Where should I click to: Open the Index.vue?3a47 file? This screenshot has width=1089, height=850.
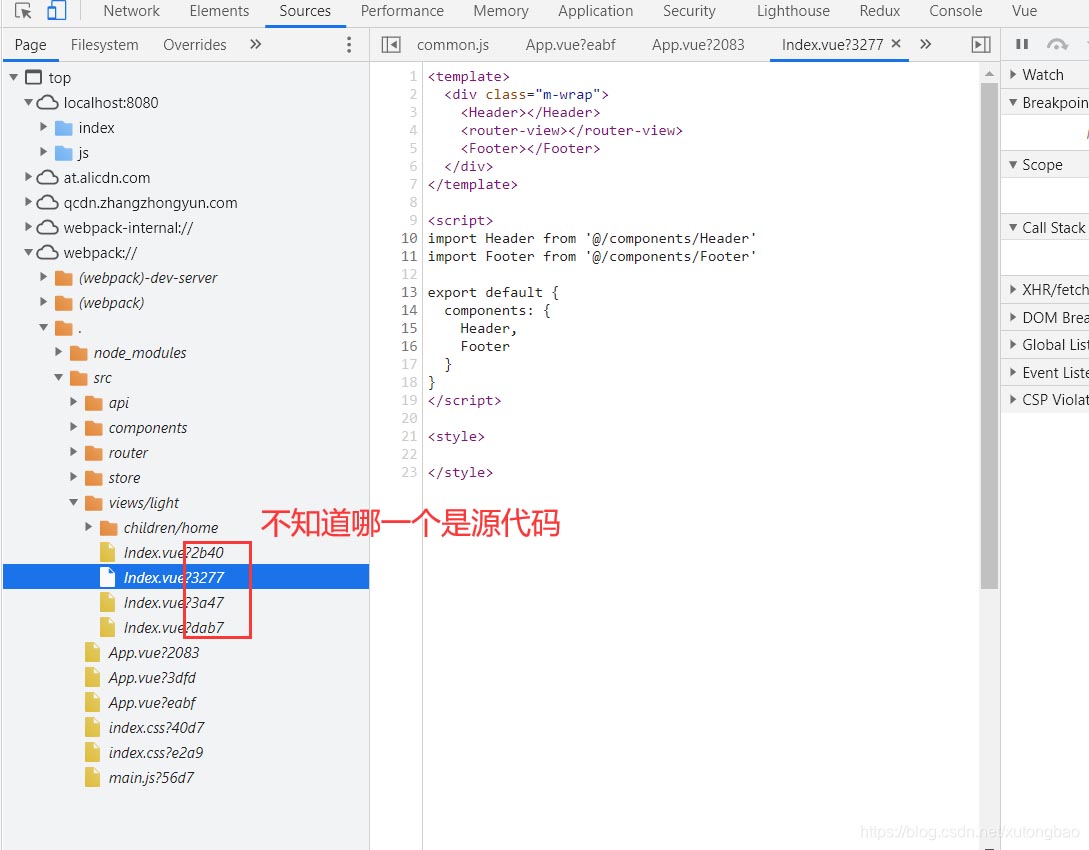[173, 603]
